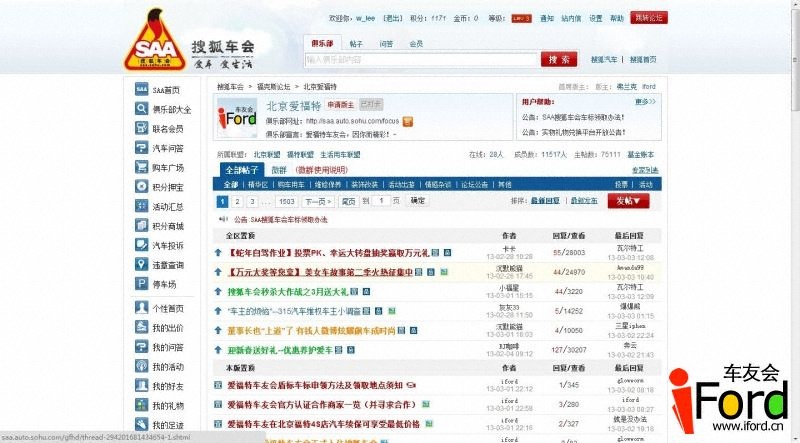Open the 活动汇总 sidebar icon

pyautogui.click(x=141, y=206)
